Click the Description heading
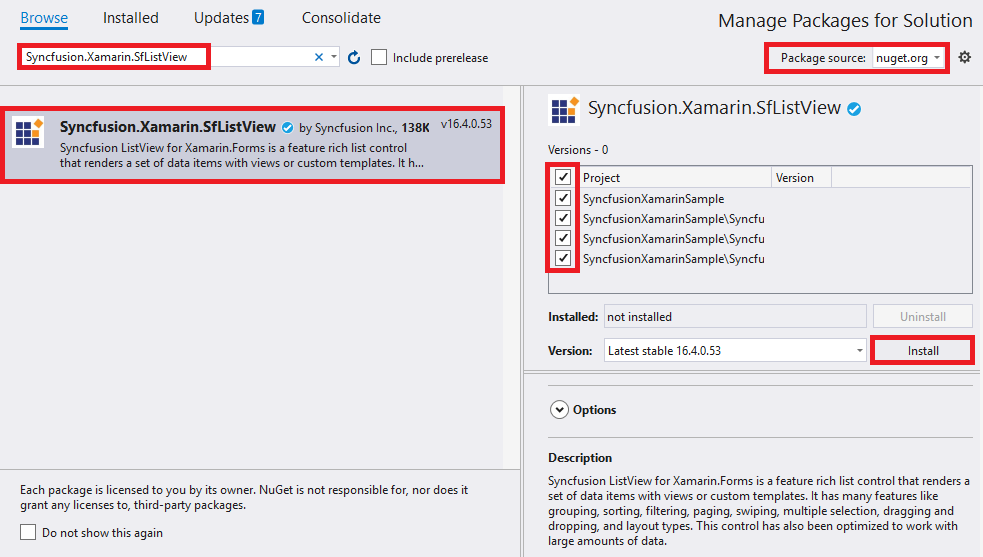 (580, 458)
